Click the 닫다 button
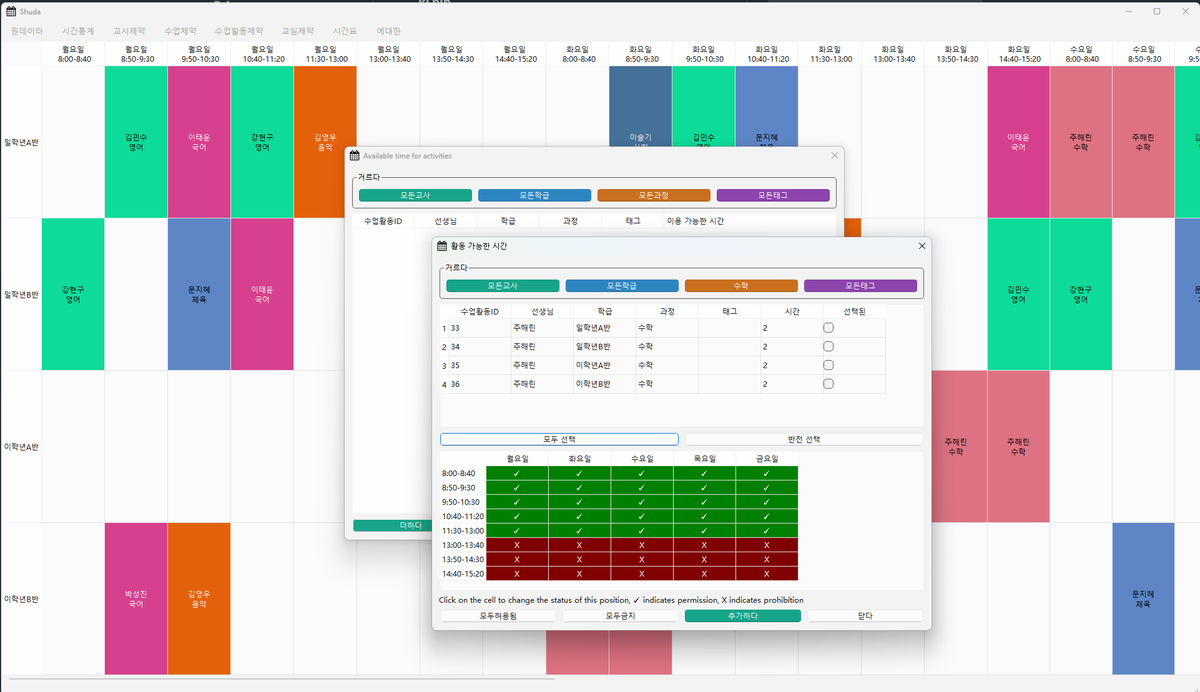Viewport: 1200px width, 692px height. (865, 616)
